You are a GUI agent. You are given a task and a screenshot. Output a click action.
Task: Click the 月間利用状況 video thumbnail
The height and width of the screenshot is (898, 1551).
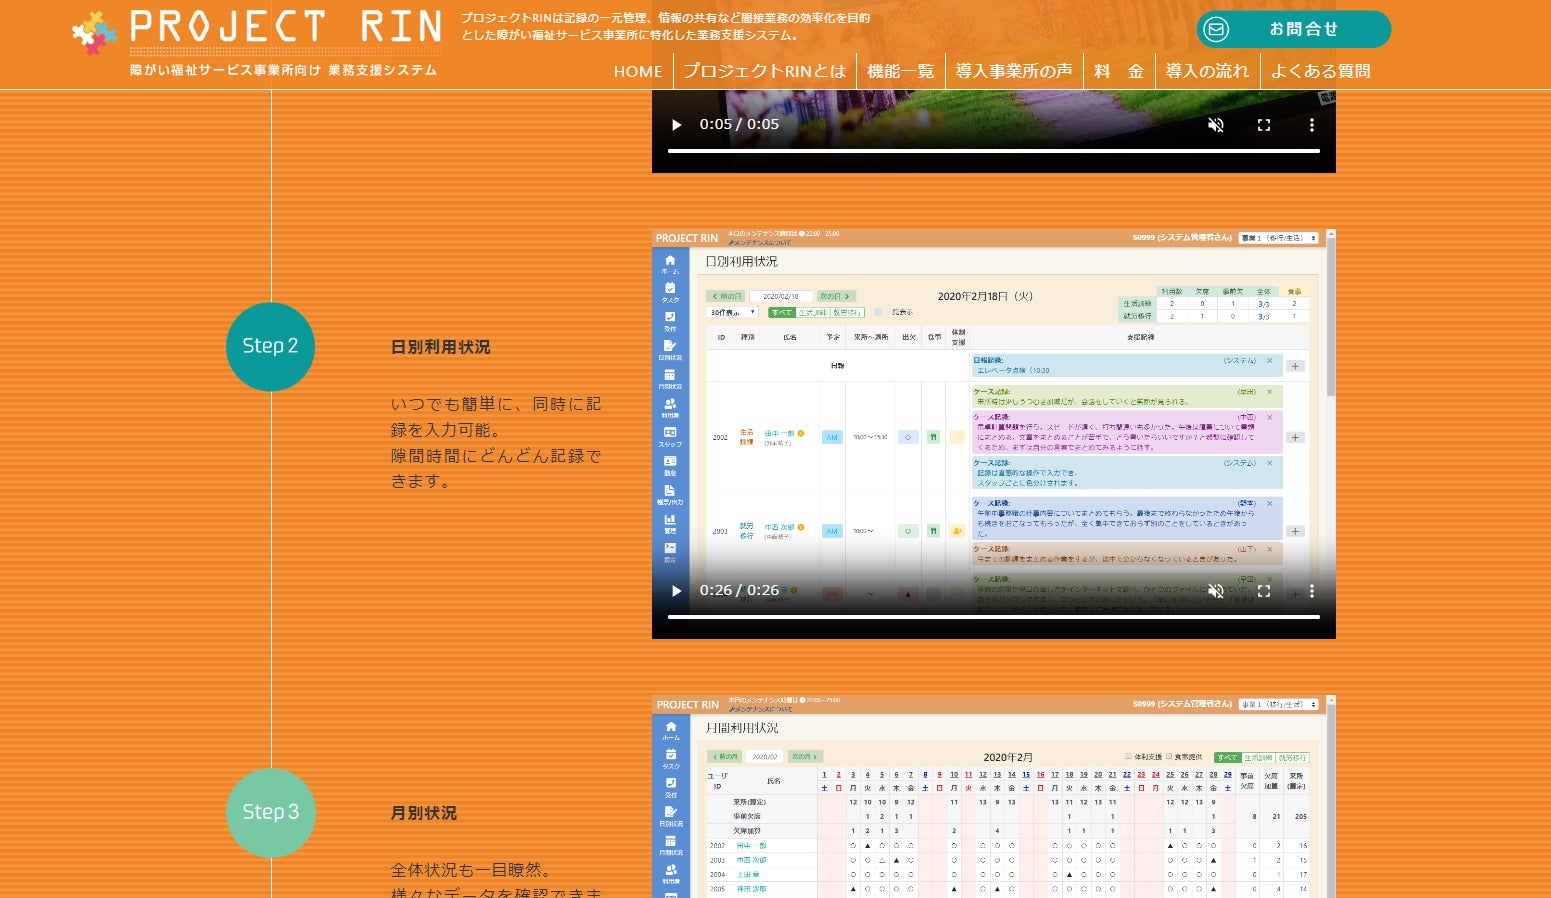[994, 797]
